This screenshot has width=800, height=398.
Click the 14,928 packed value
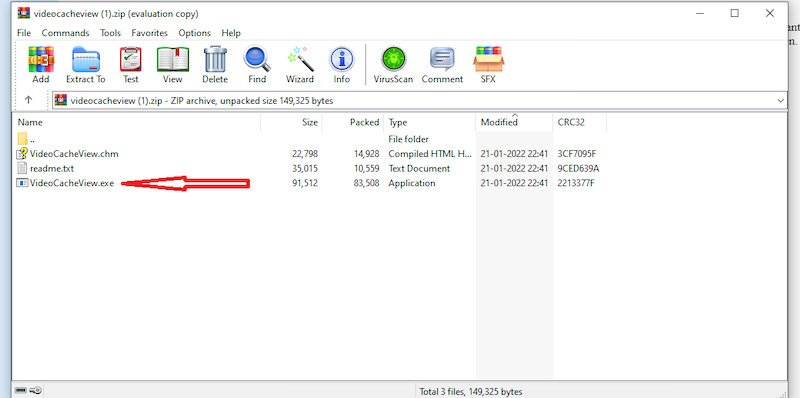point(366,154)
